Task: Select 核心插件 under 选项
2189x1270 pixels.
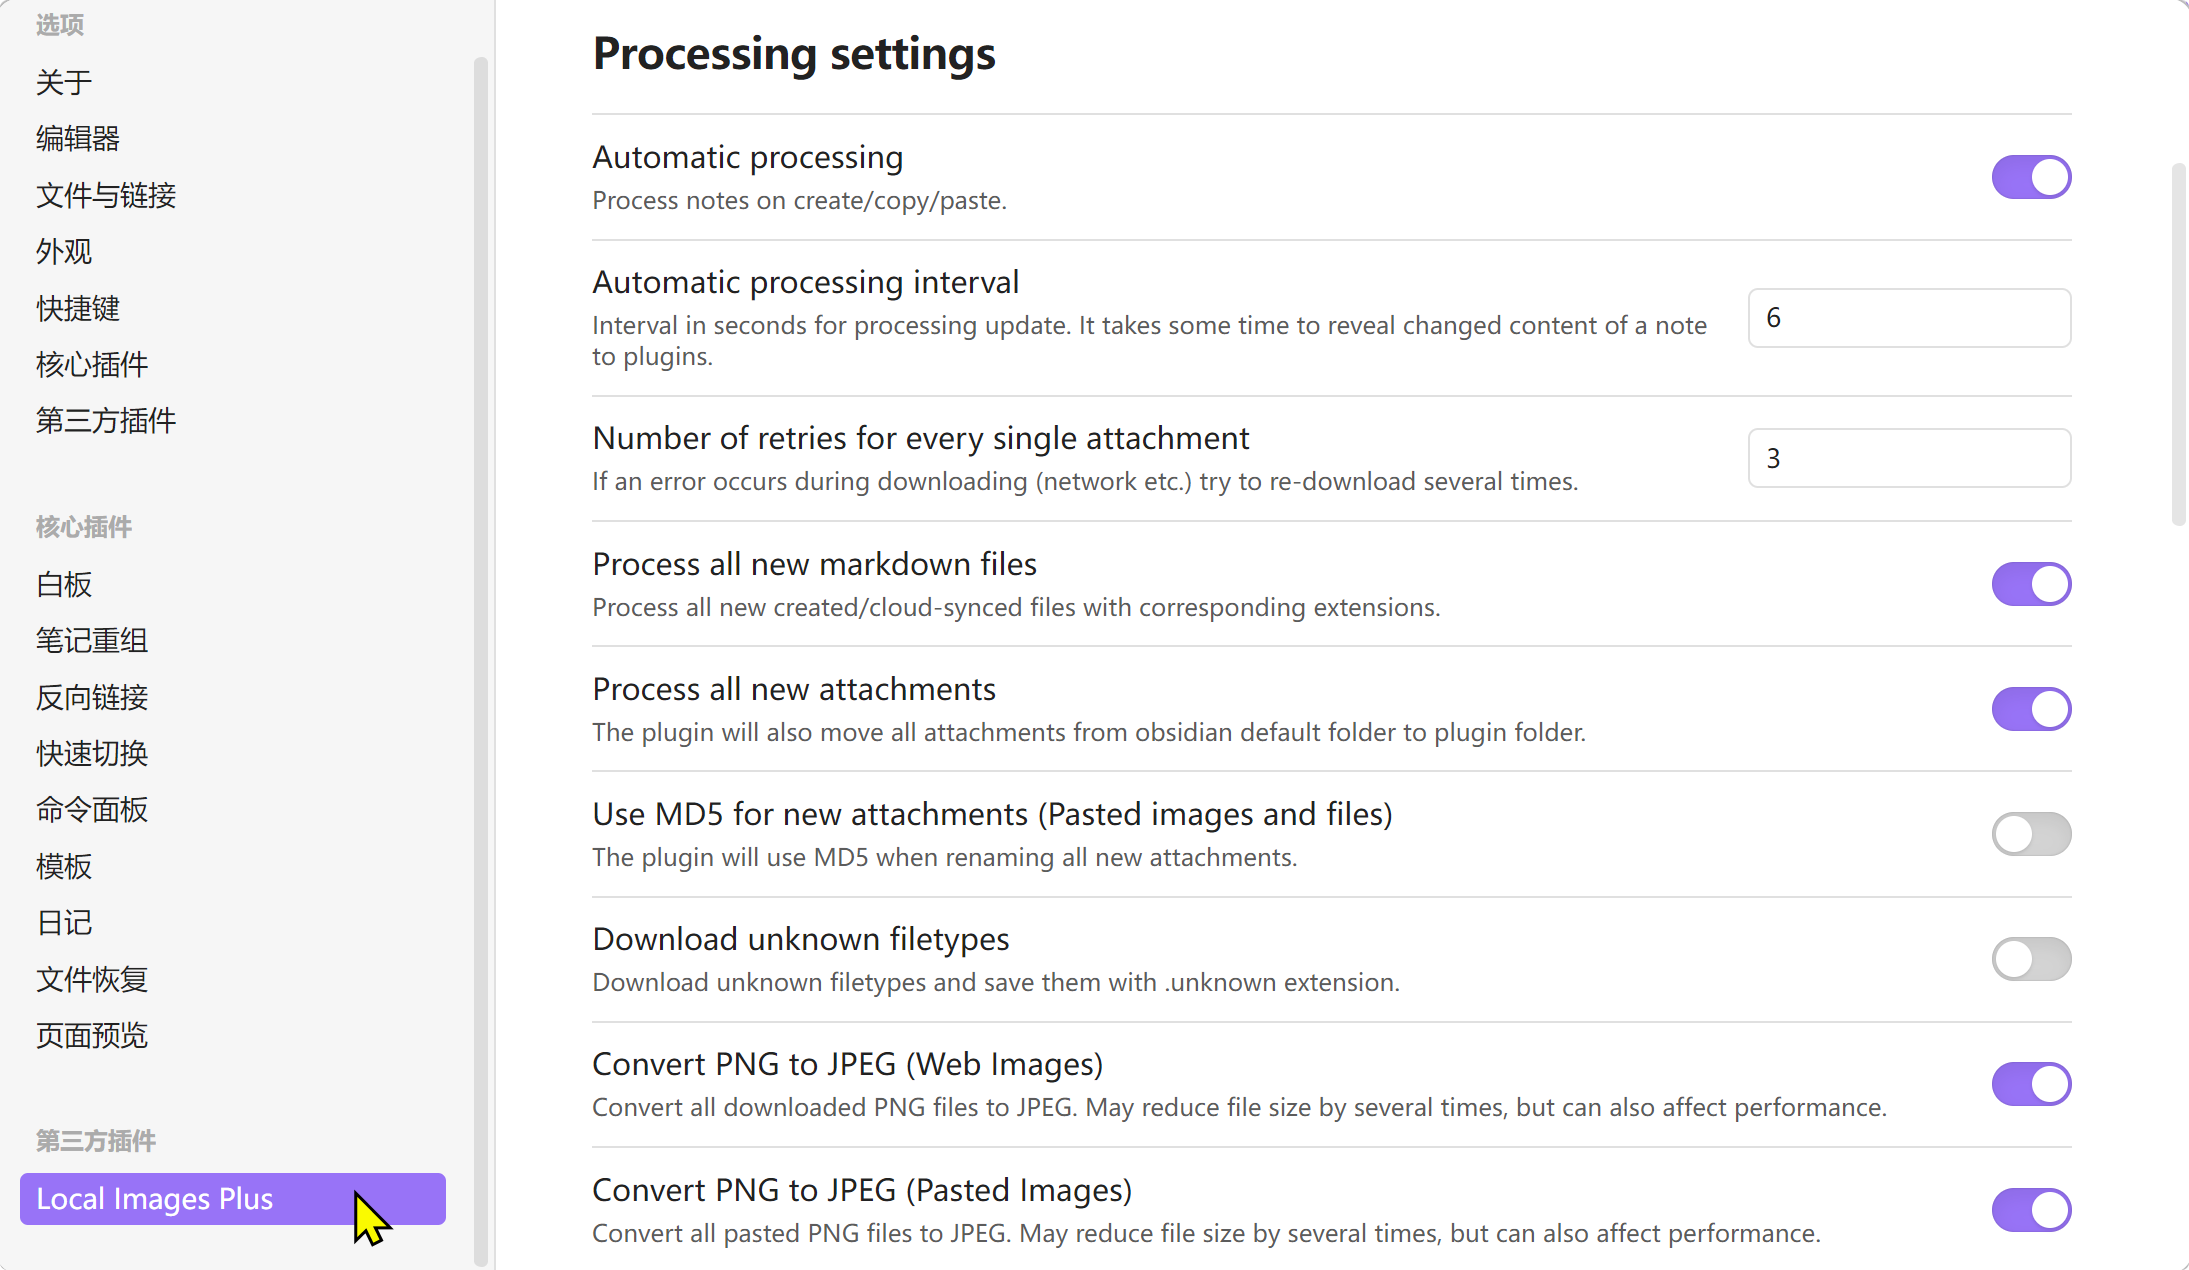Action: (x=92, y=364)
